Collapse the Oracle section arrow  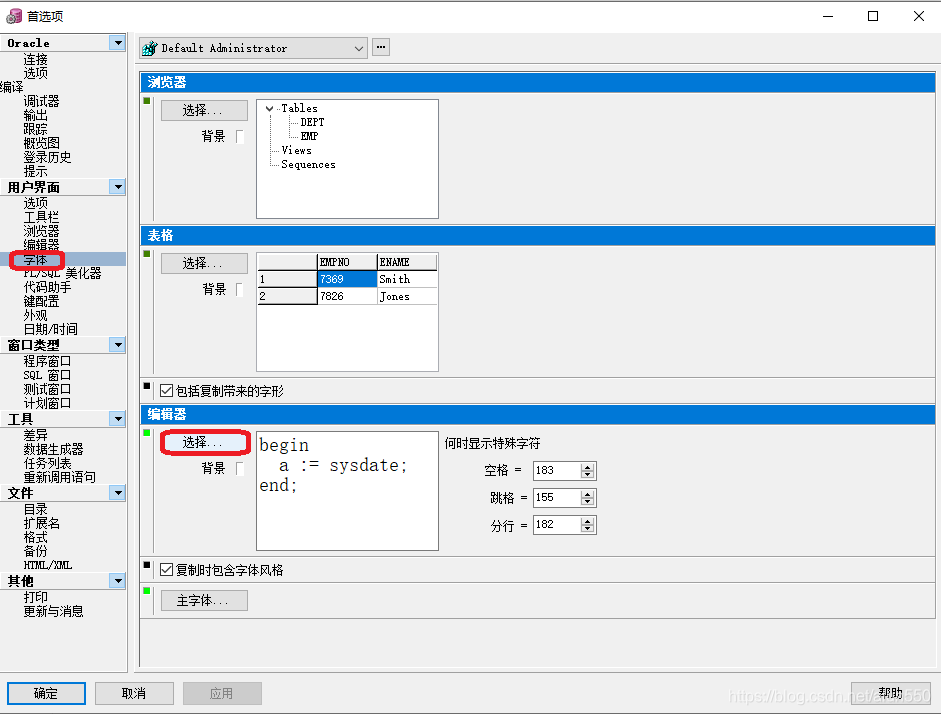[x=118, y=43]
